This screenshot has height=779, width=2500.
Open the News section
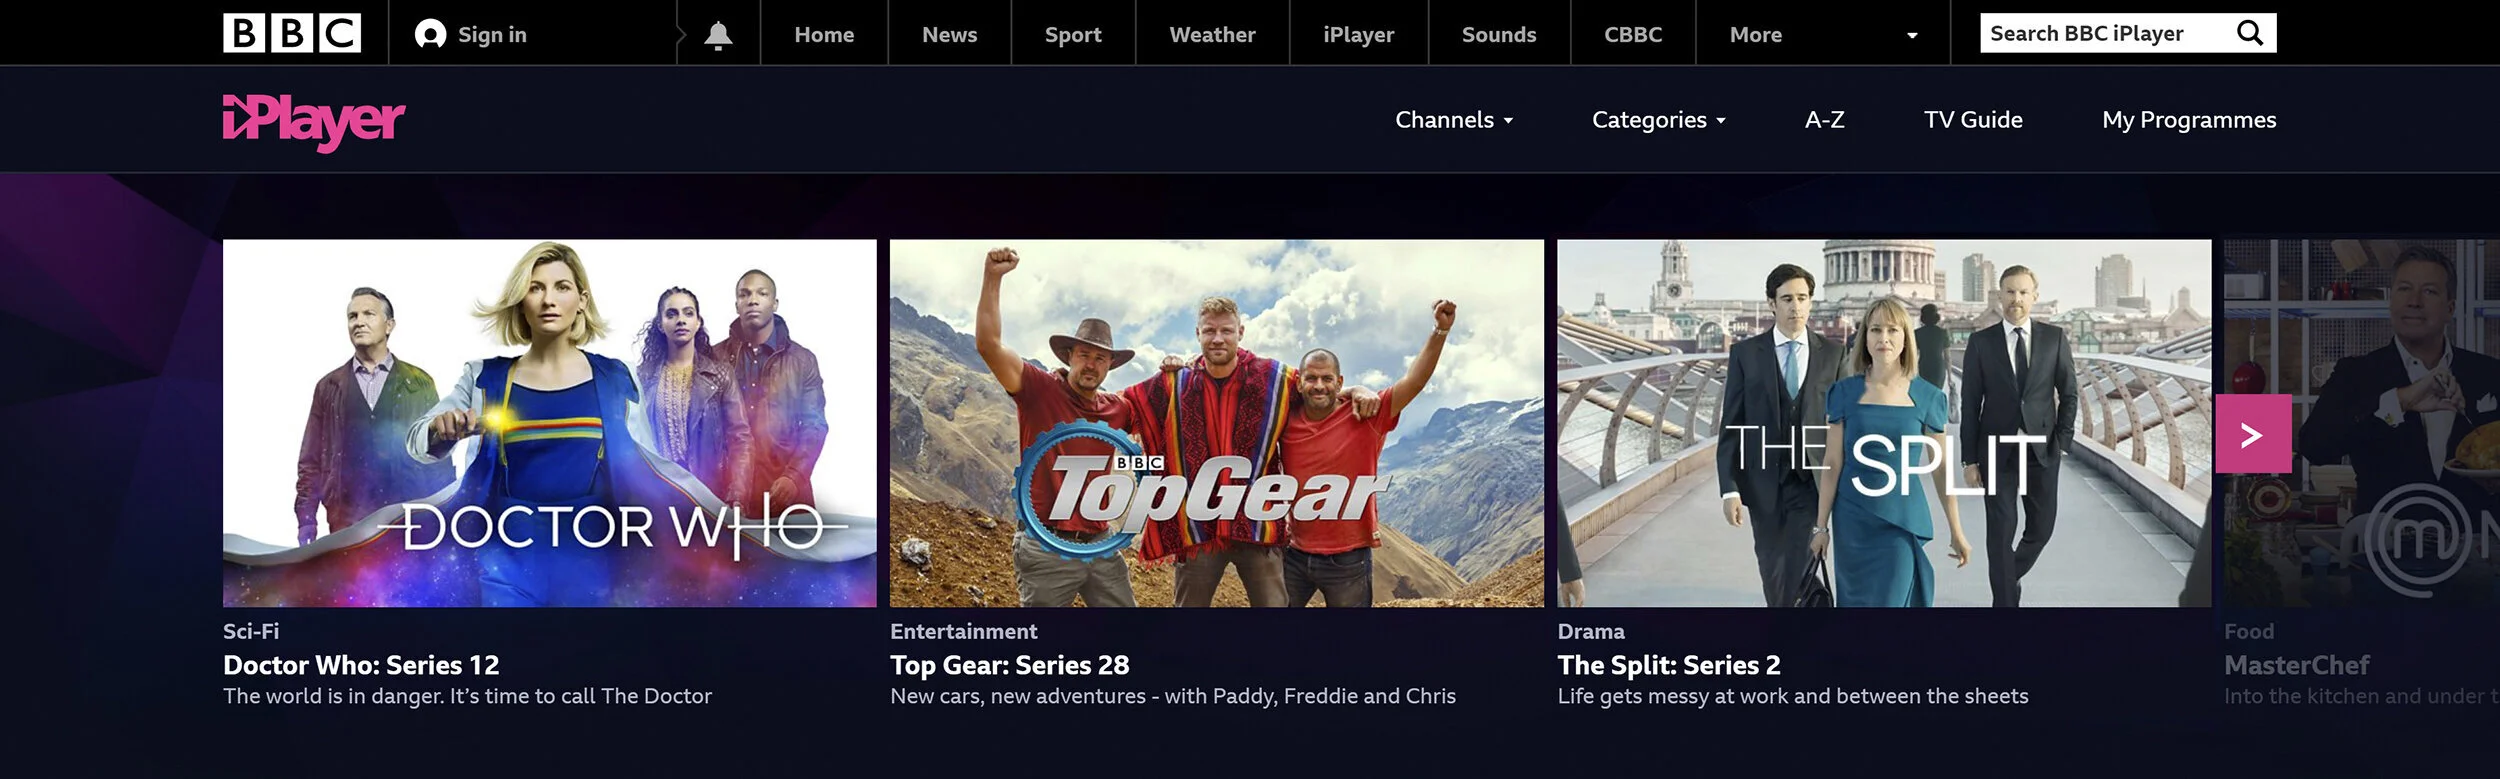(x=949, y=35)
